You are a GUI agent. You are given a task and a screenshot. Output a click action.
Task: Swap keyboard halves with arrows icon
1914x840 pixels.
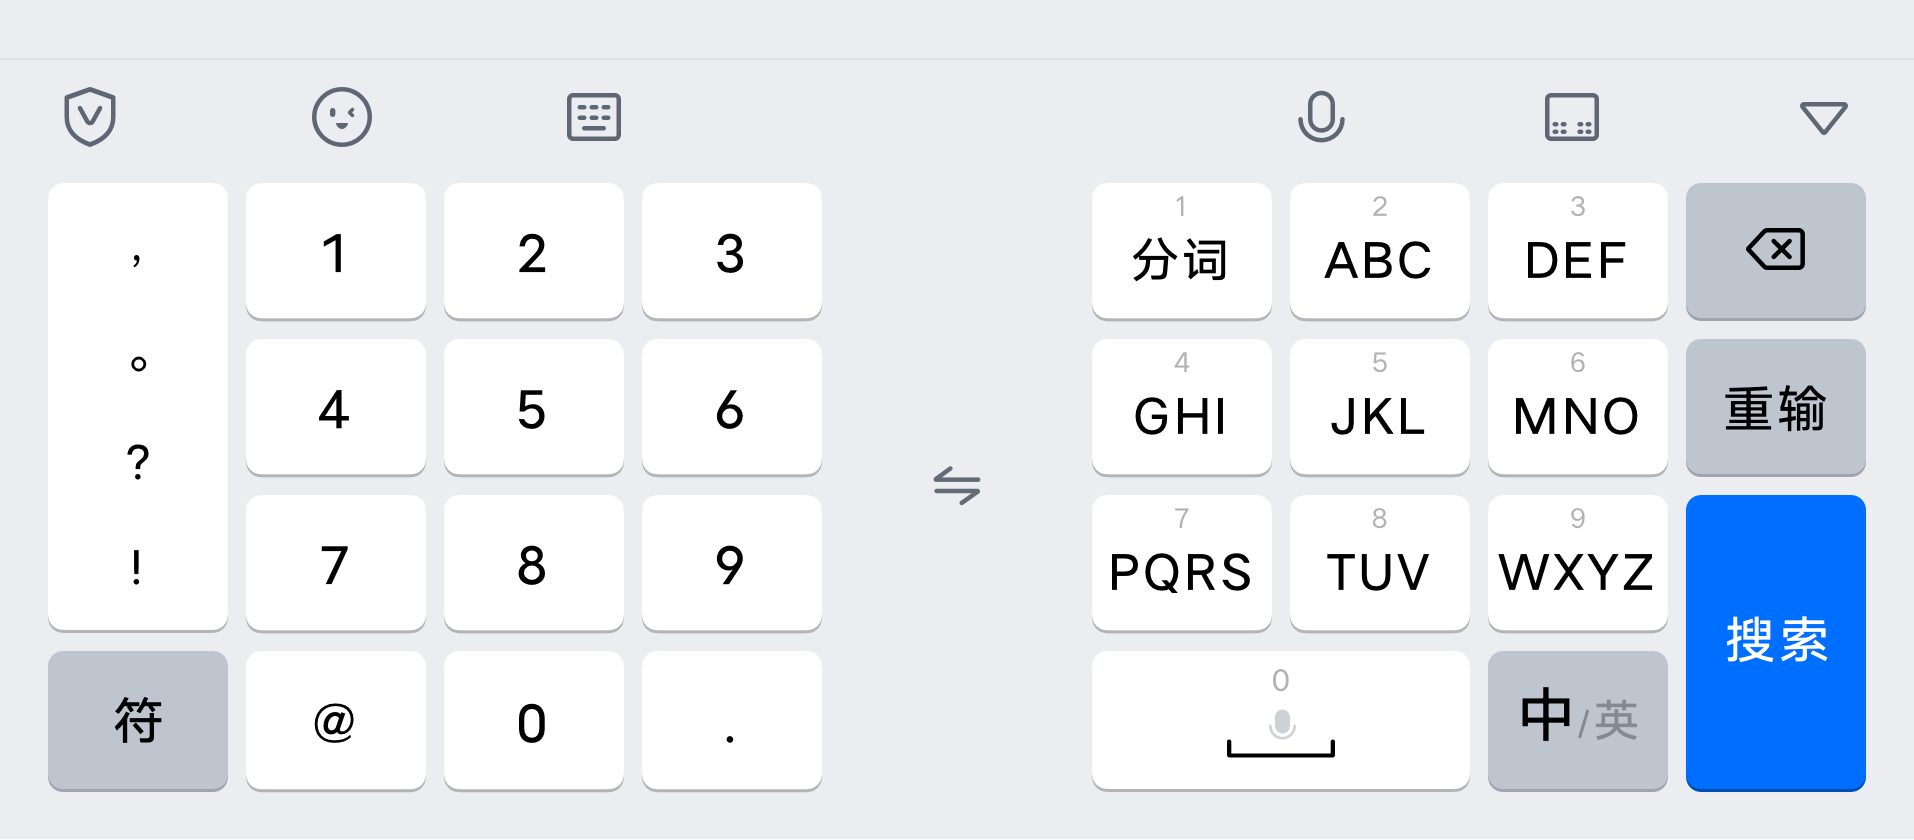click(x=957, y=486)
